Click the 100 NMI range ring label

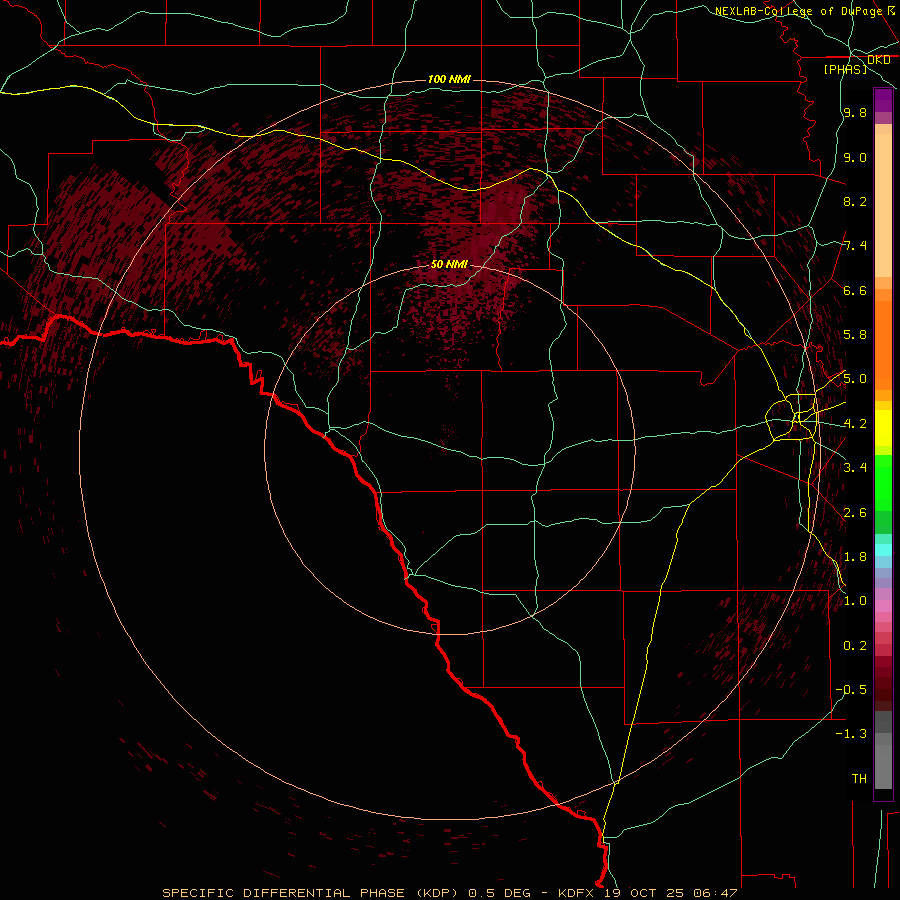(449, 79)
